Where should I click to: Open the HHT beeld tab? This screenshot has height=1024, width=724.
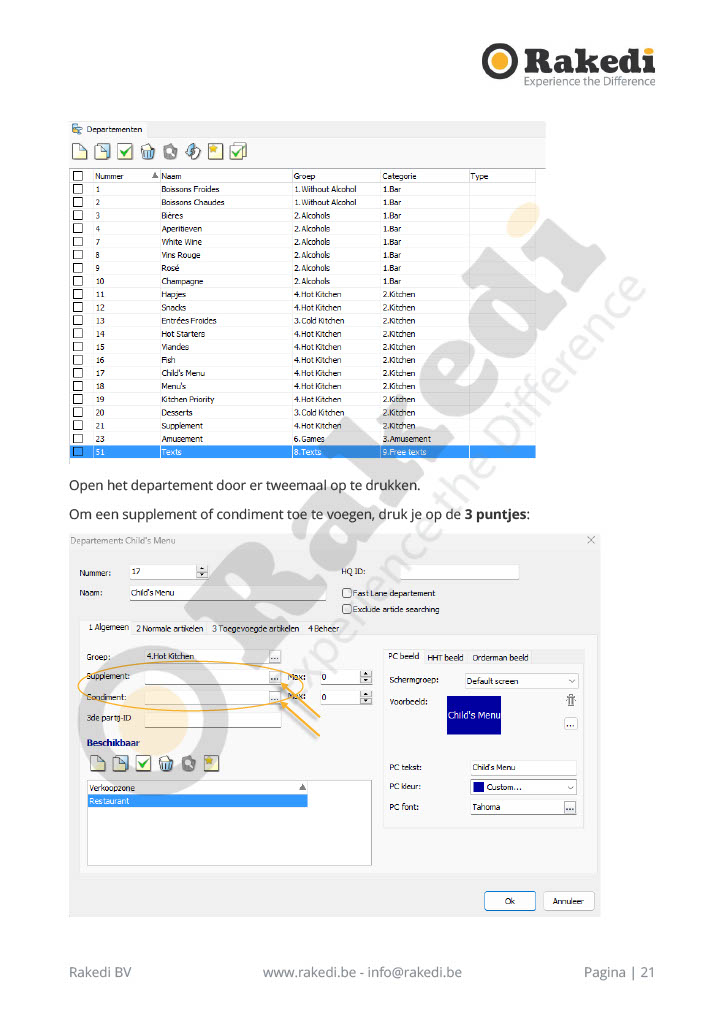pyautogui.click(x=445, y=657)
